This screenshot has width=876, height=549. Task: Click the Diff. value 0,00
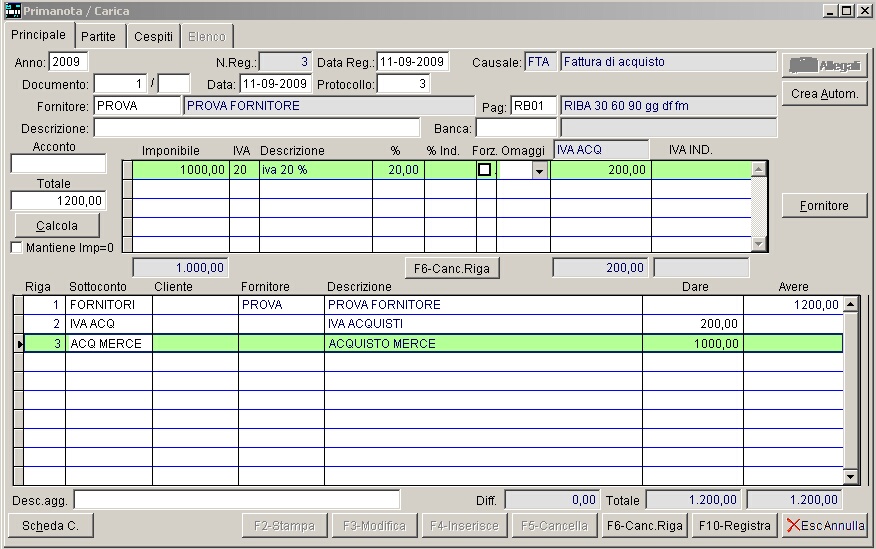551,500
